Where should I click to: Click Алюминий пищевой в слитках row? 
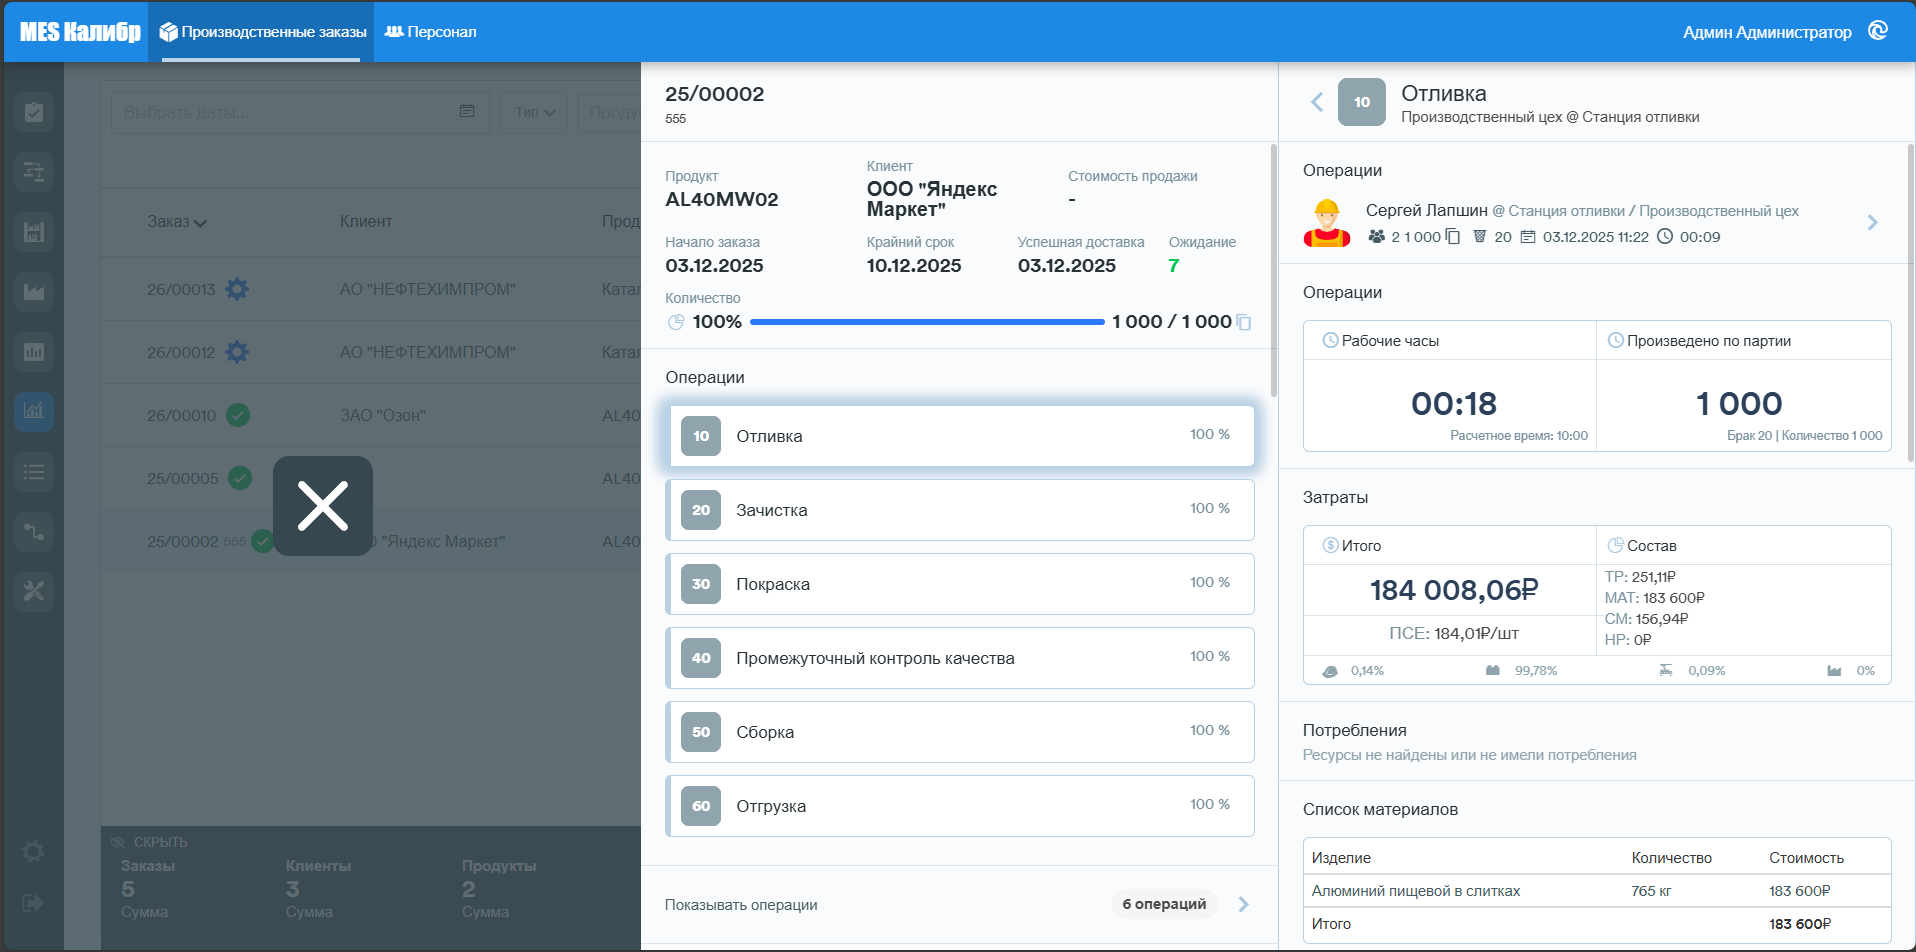pos(1597,891)
